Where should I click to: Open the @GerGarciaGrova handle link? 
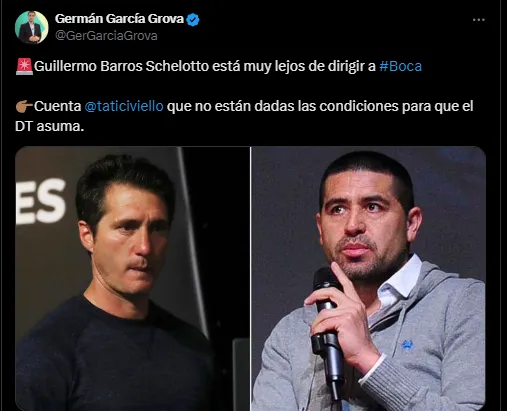[106, 36]
